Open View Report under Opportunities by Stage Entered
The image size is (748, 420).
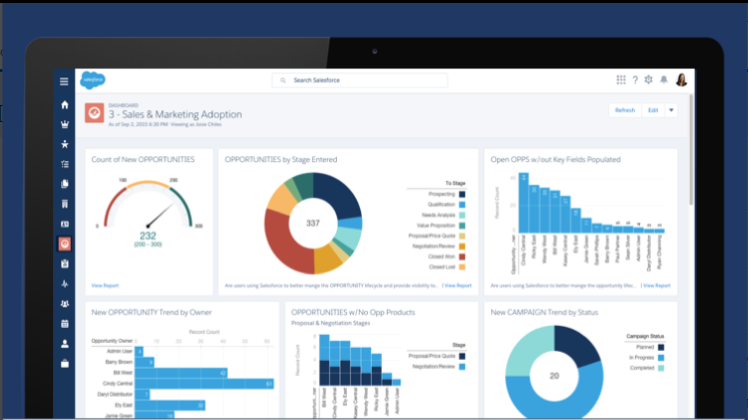coord(458,285)
